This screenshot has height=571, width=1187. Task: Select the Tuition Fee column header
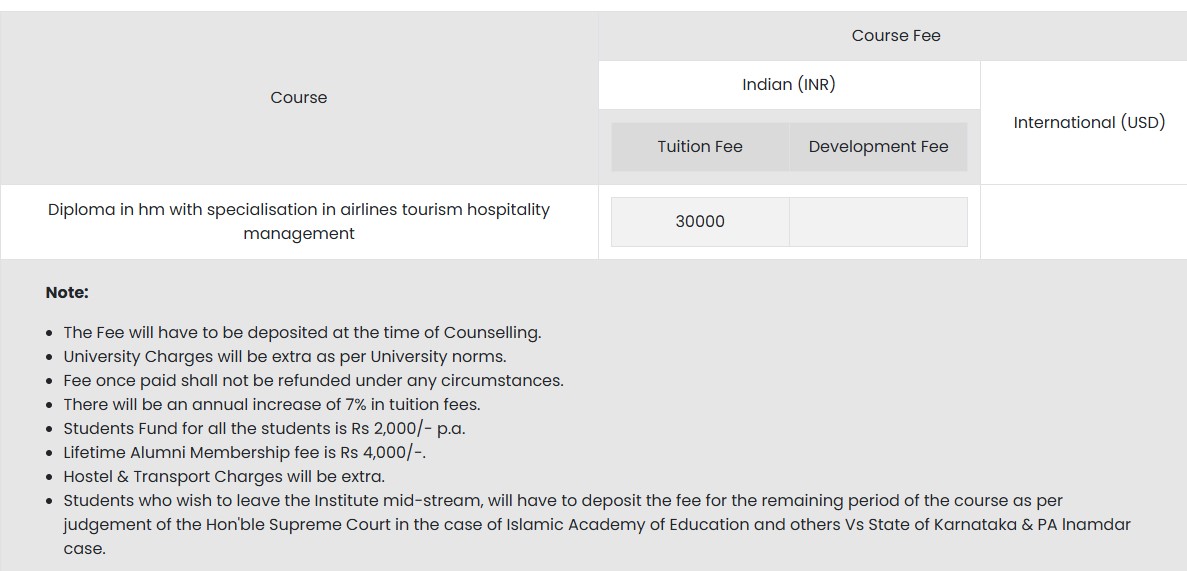click(x=700, y=147)
